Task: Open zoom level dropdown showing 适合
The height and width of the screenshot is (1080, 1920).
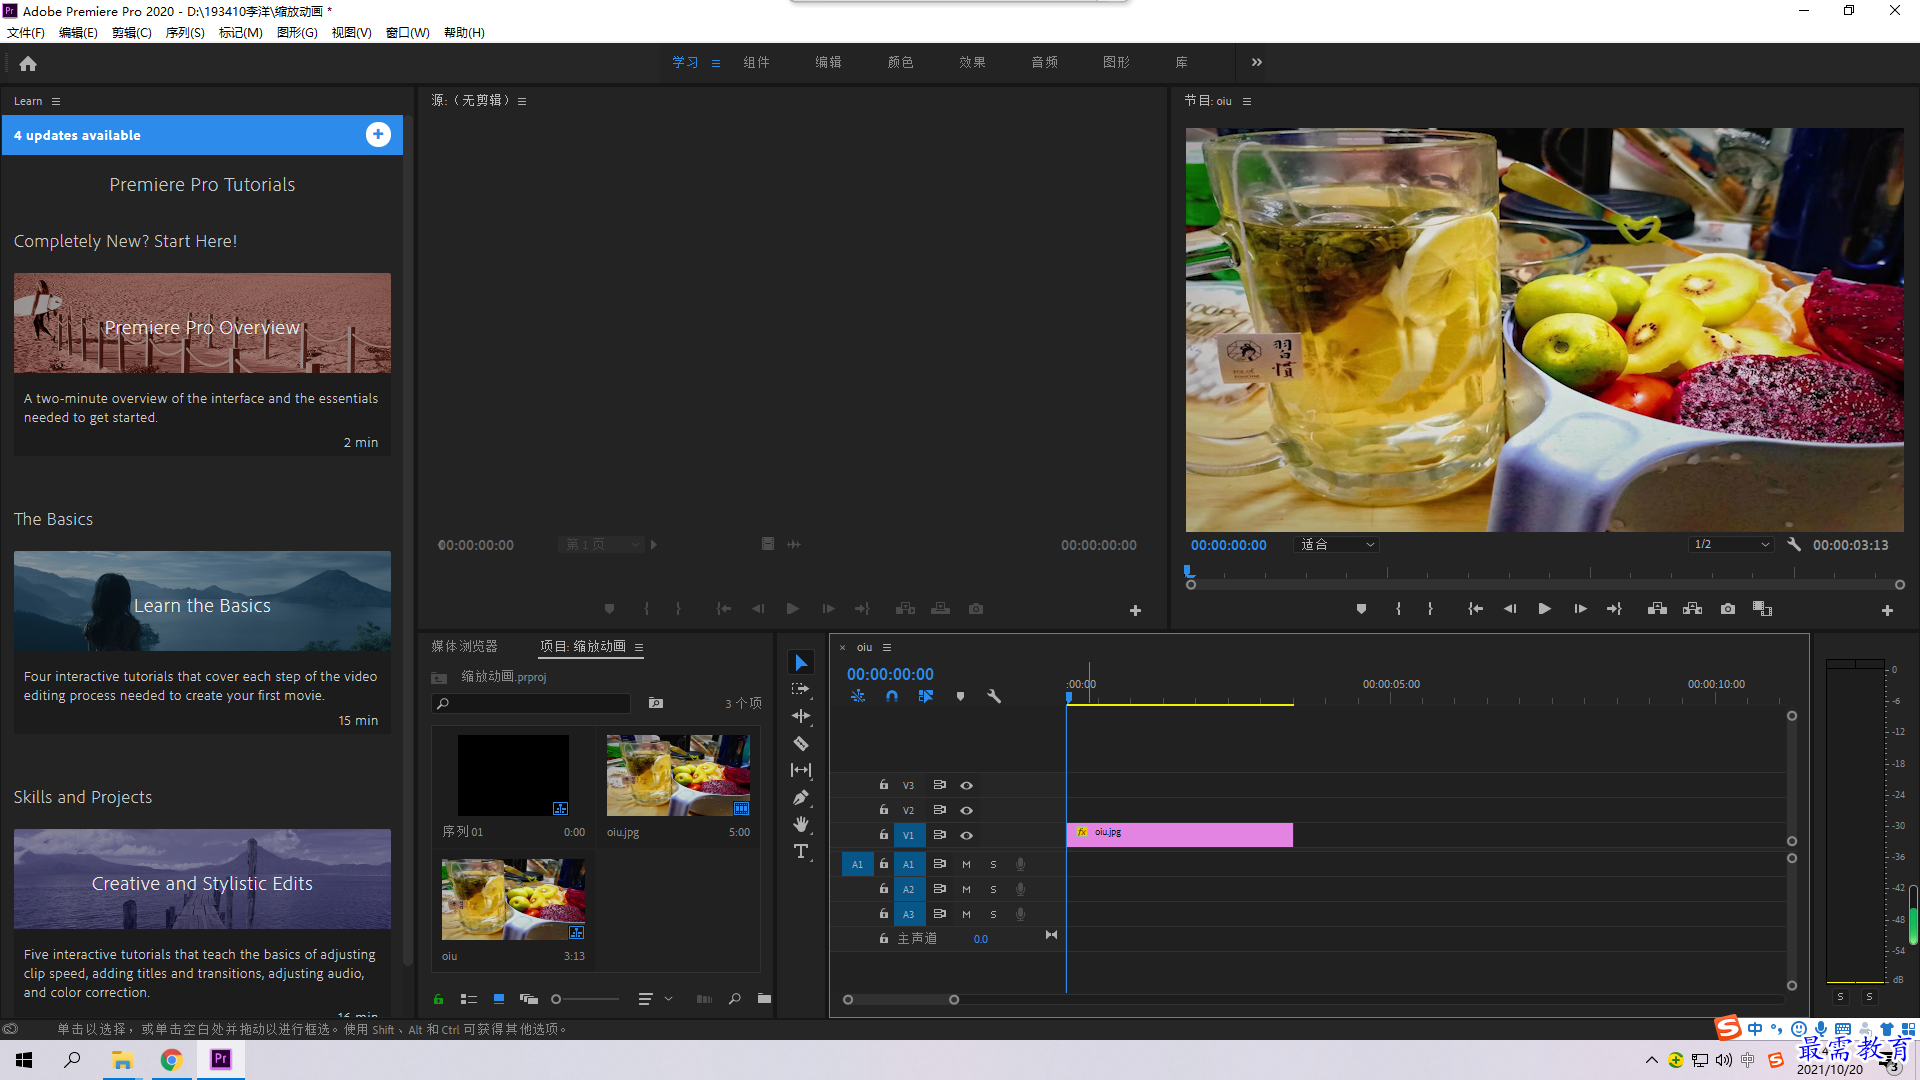Action: pos(1337,545)
